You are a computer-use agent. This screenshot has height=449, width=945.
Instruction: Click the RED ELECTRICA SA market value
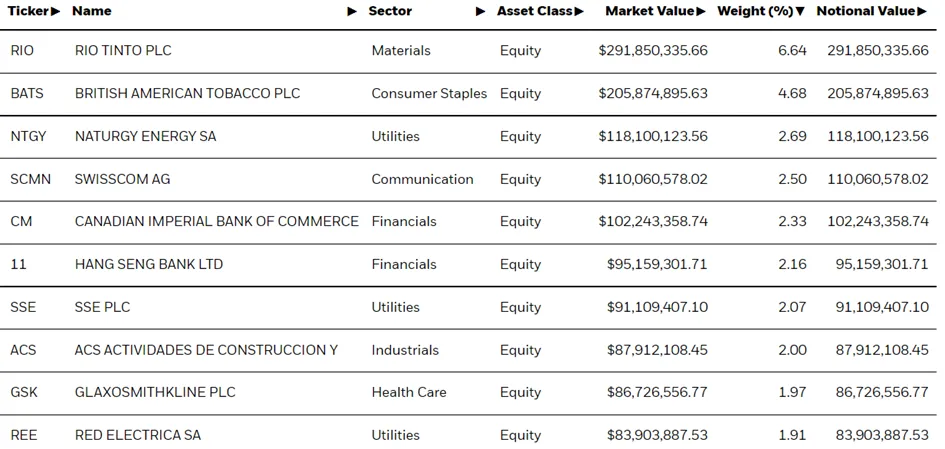pyautogui.click(x=657, y=435)
